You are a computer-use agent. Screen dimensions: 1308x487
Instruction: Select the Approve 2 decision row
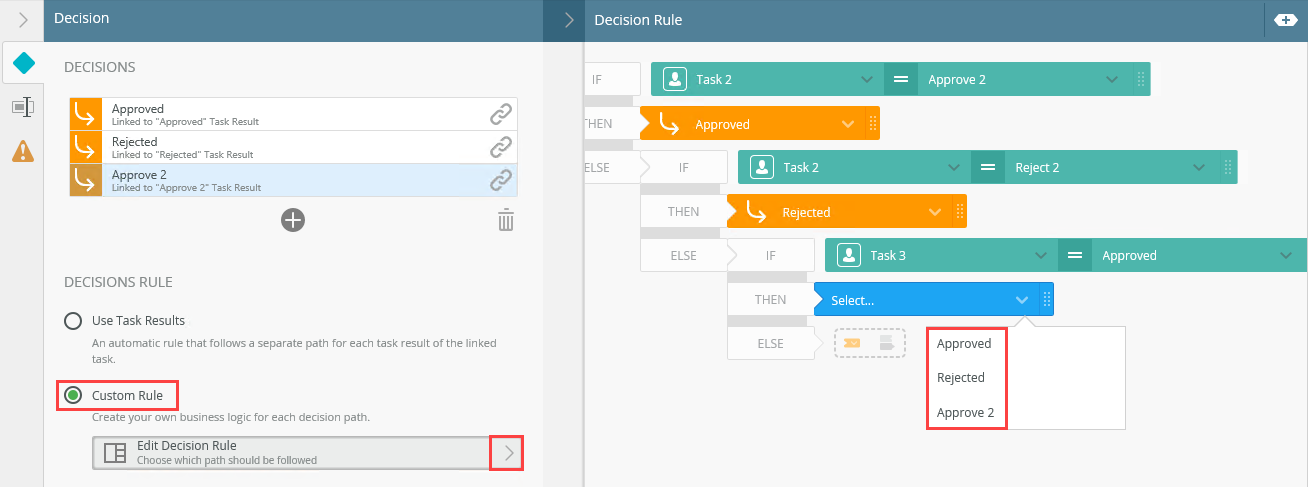pos(293,180)
